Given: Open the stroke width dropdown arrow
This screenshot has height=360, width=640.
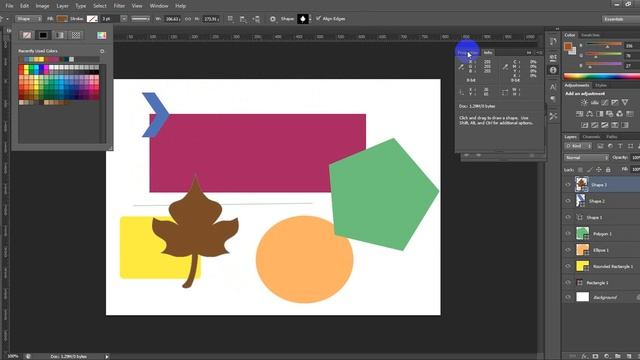Looking at the screenshot, I should (124, 19).
